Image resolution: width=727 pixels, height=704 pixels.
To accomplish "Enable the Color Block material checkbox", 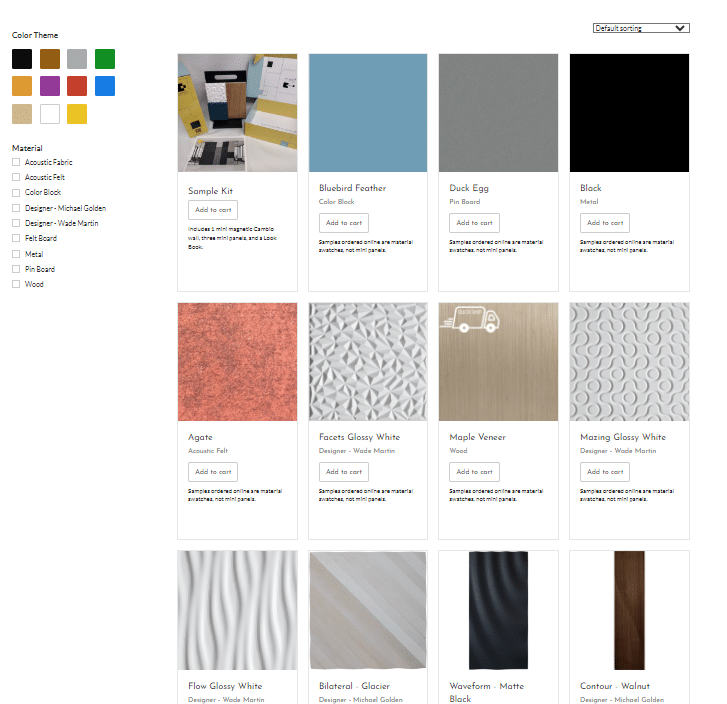I will click(x=16, y=192).
